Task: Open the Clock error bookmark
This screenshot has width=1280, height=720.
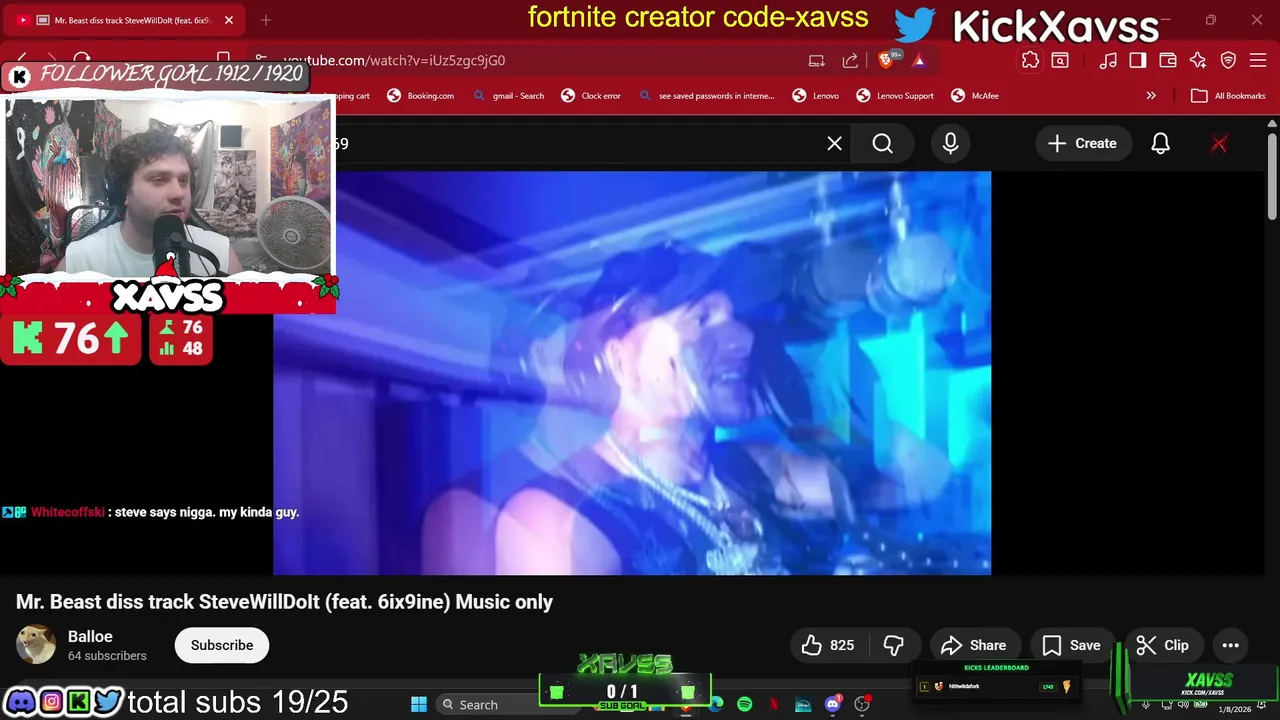Action: (x=591, y=96)
